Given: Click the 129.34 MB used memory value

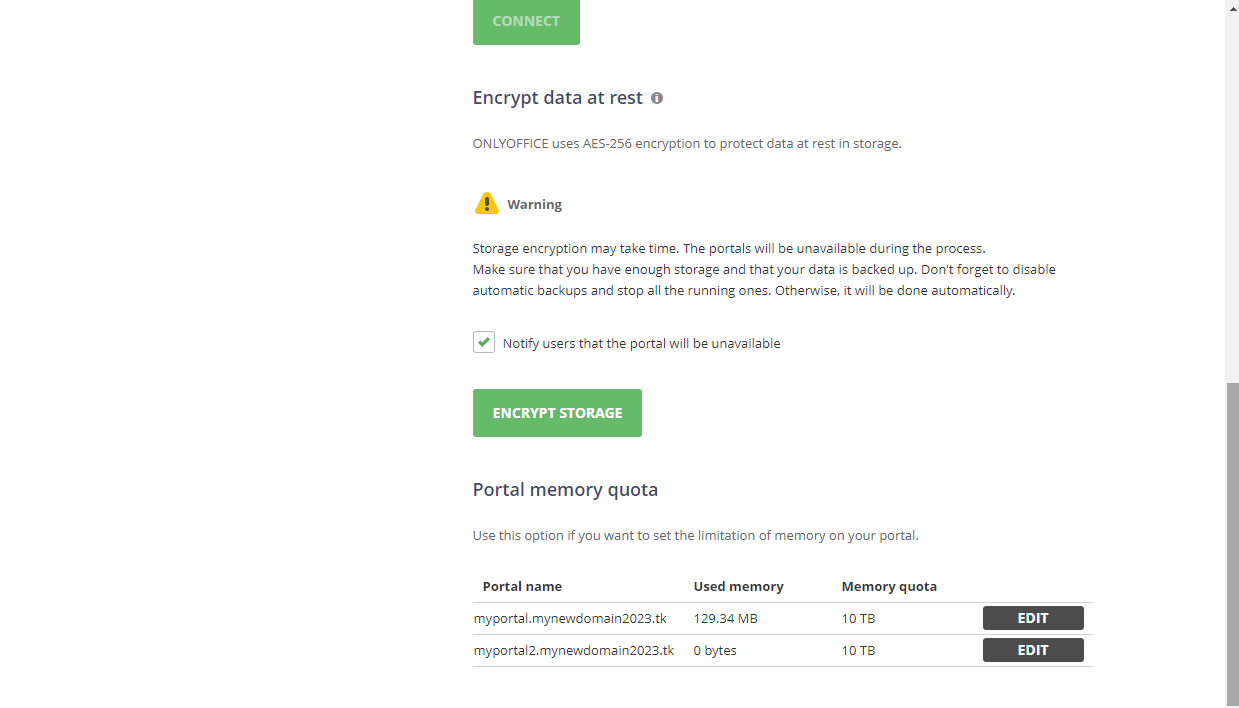Looking at the screenshot, I should click(x=725, y=618).
